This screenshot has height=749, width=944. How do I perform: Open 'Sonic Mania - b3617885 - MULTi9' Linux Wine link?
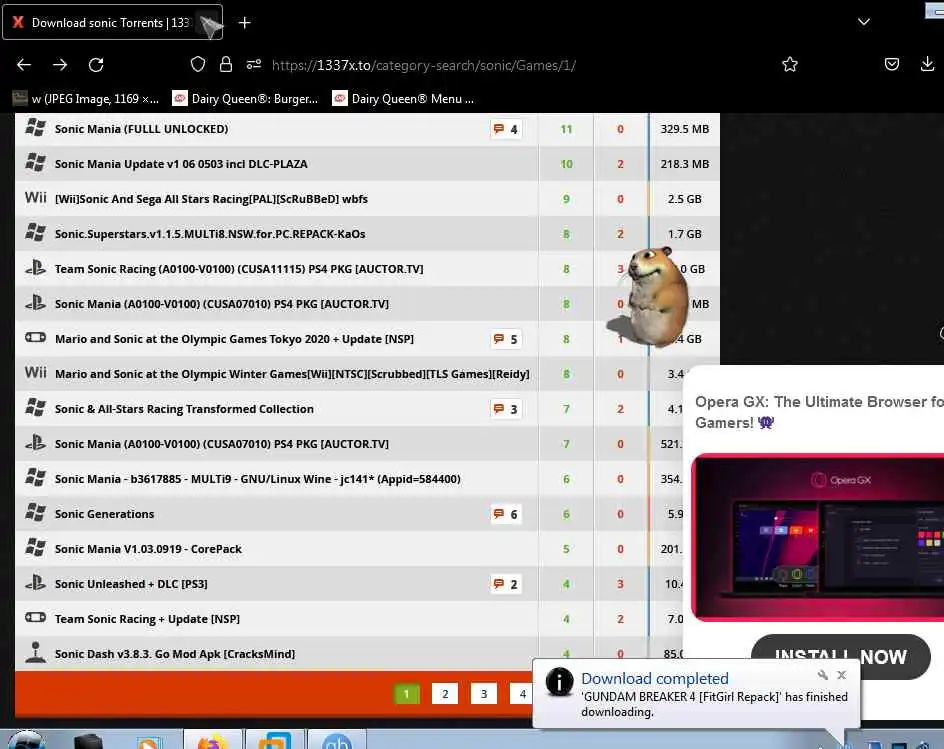pos(258,479)
